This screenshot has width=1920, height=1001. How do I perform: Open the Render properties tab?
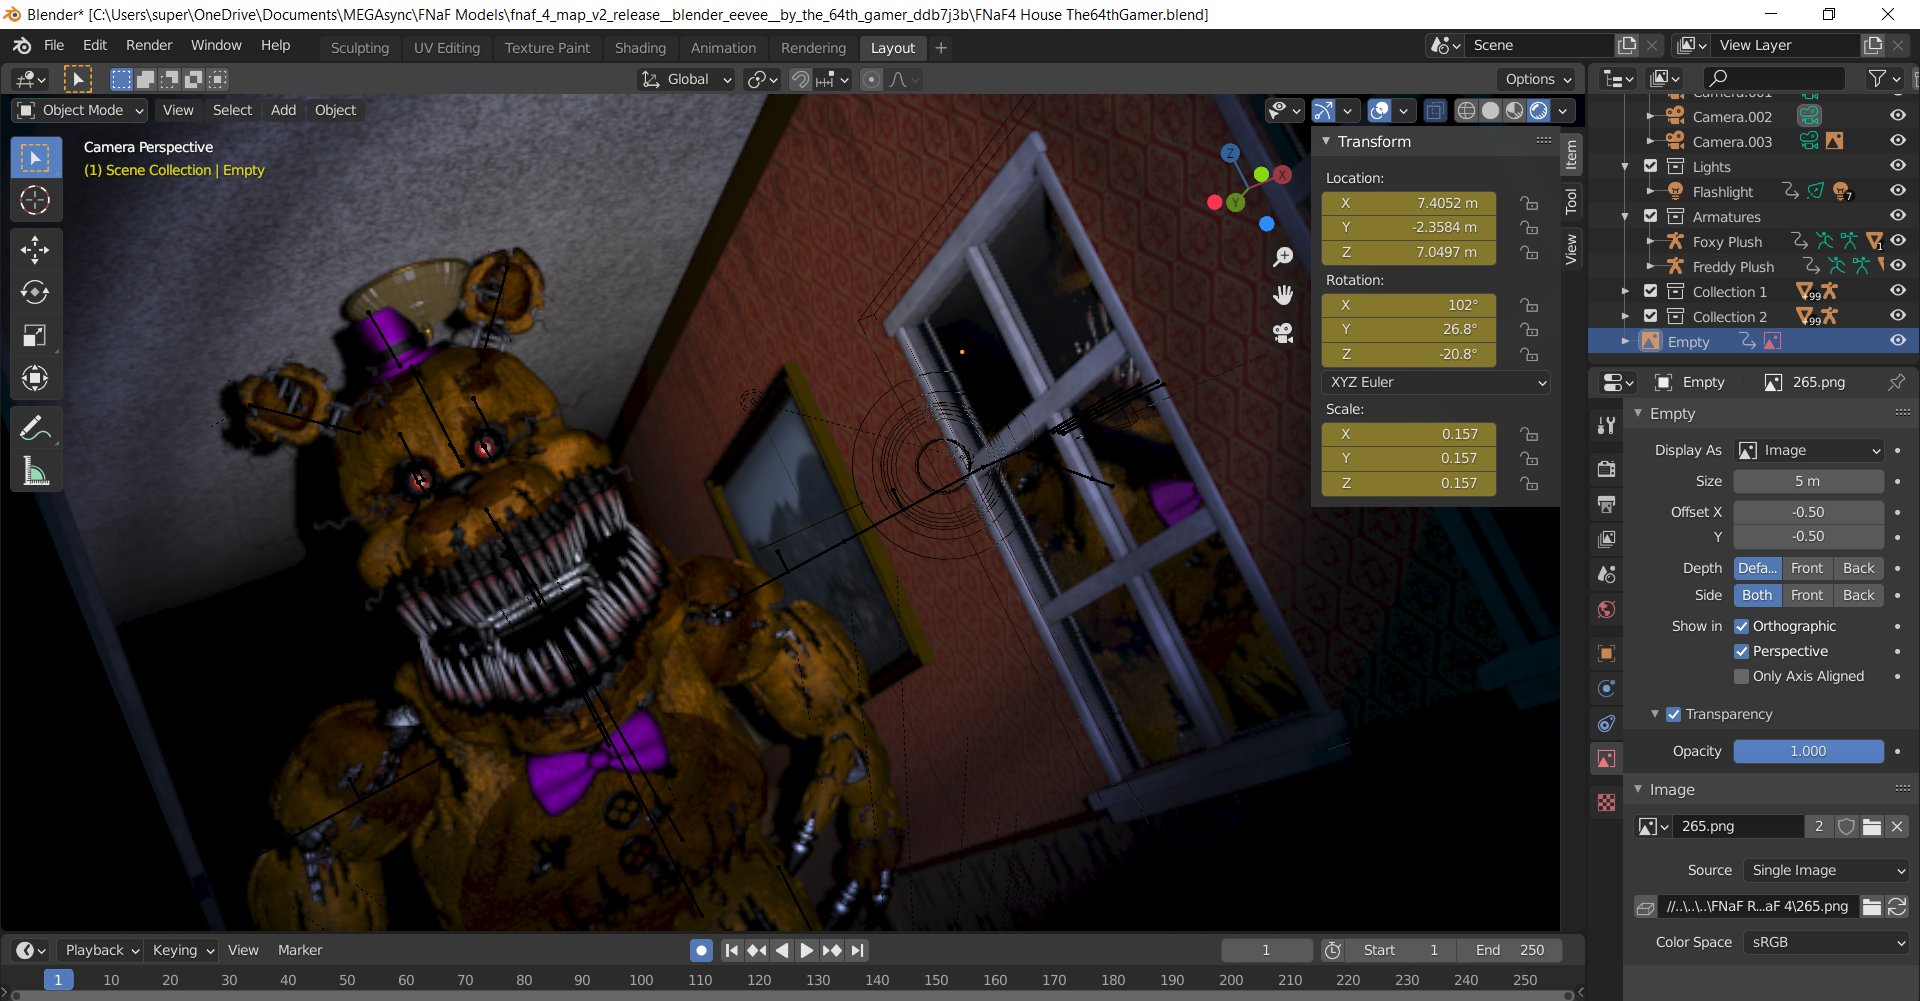click(1606, 469)
